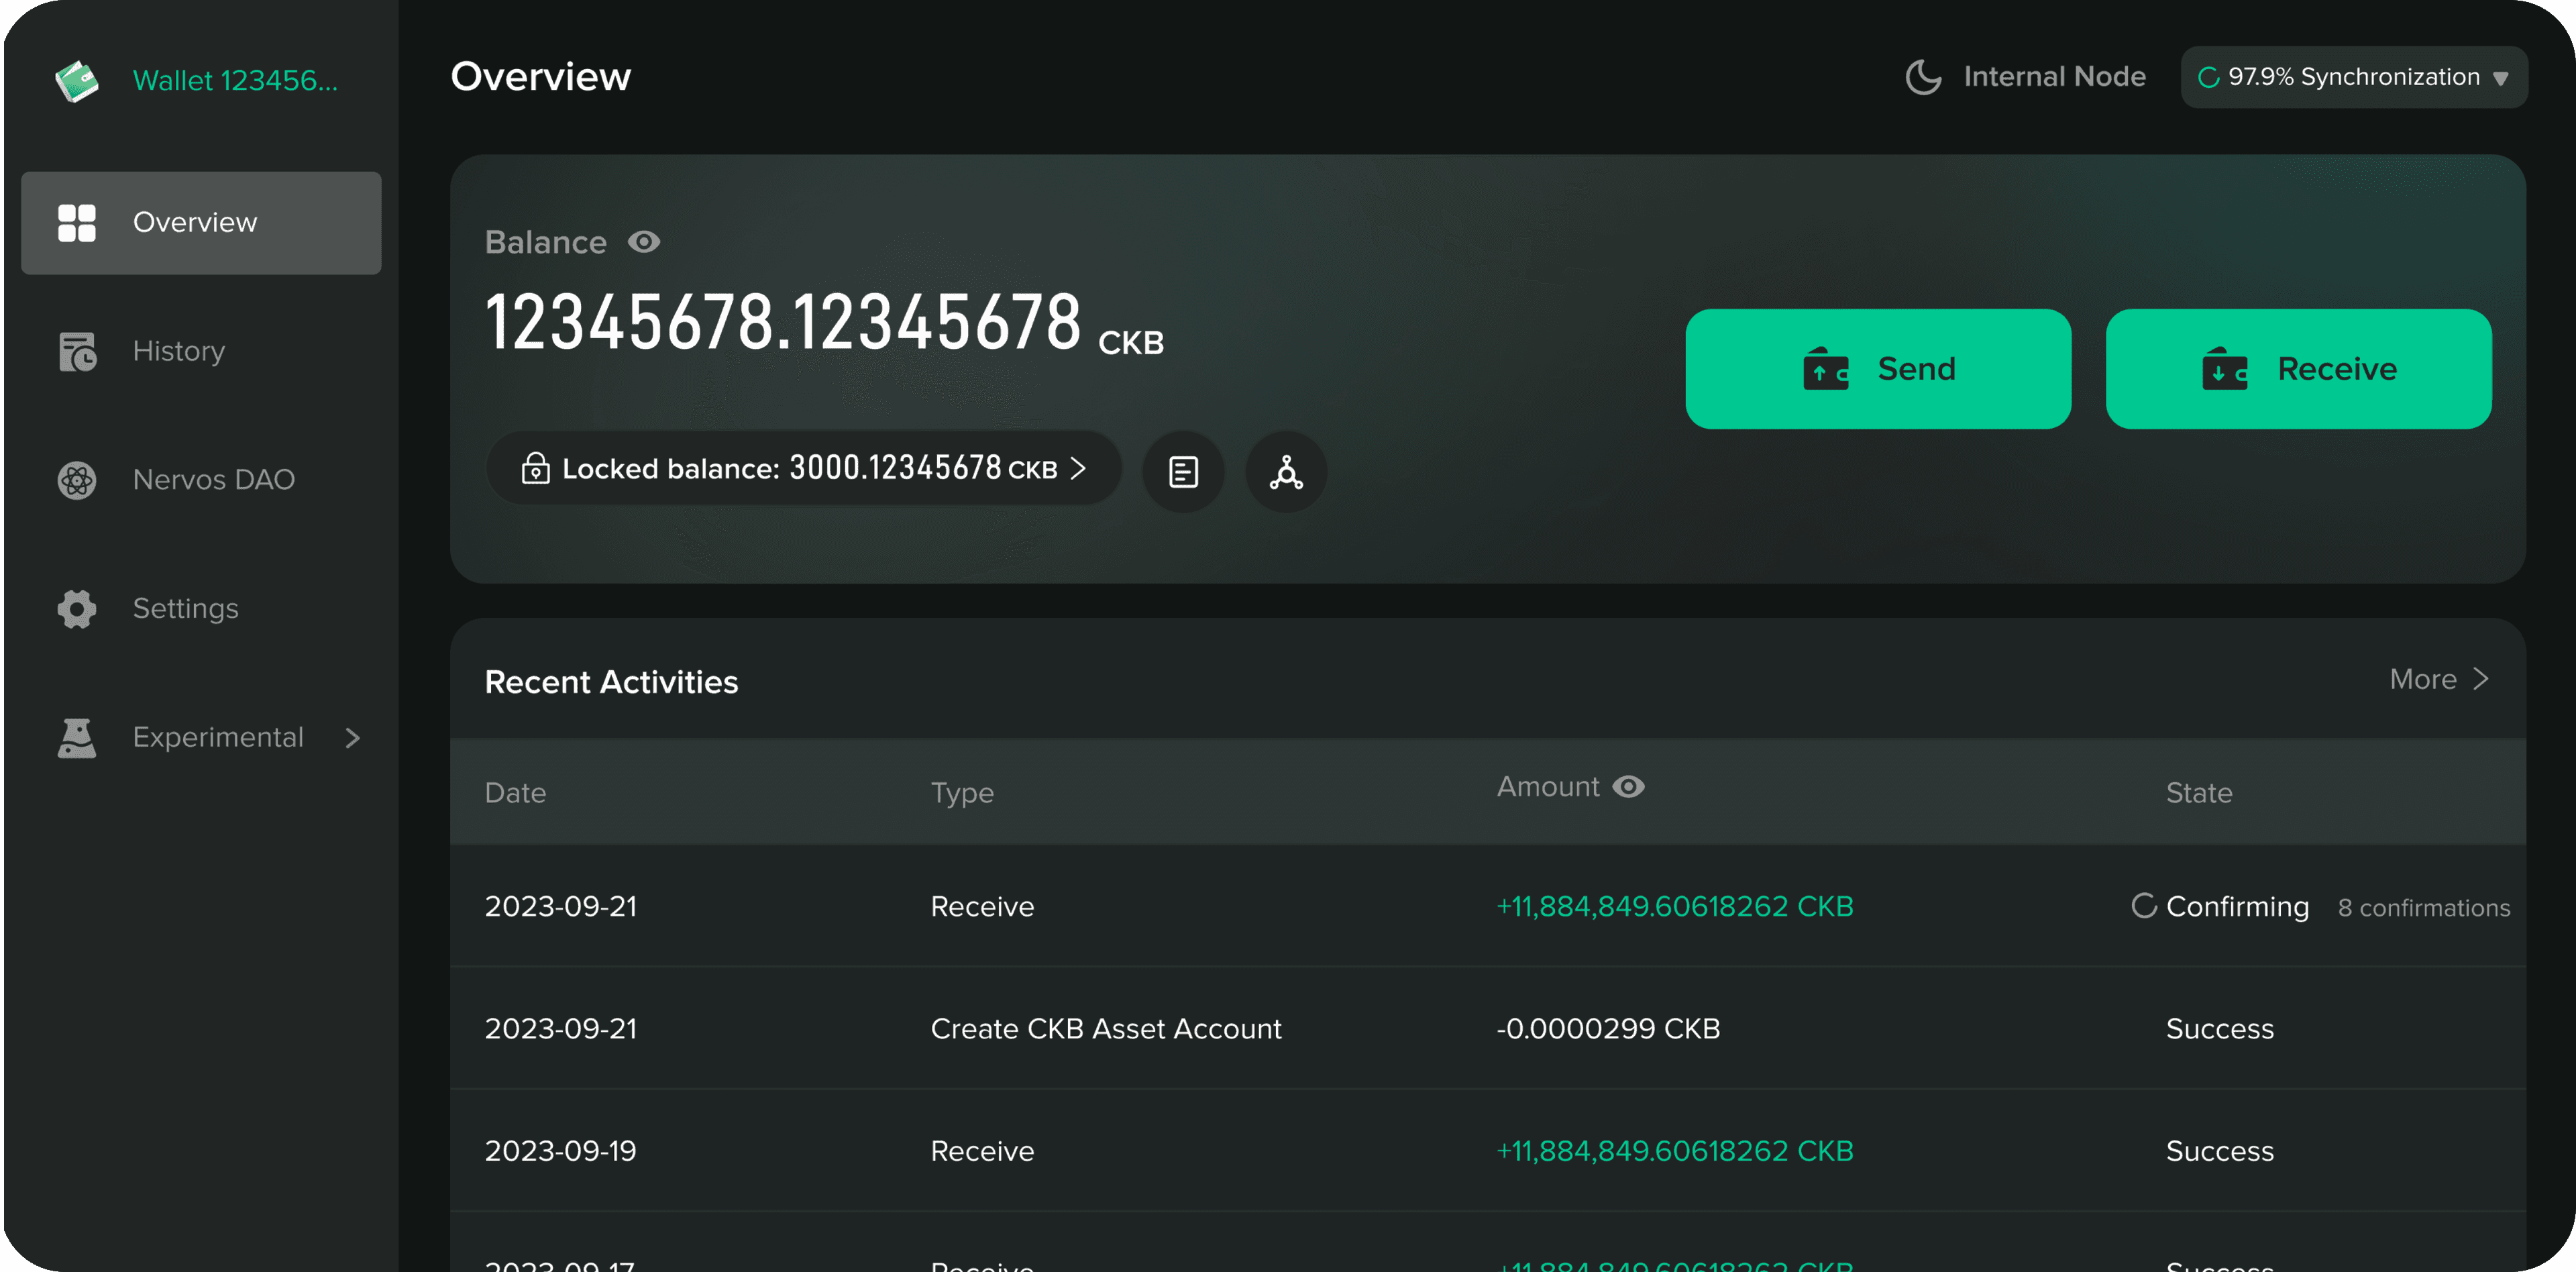Hide balance with eye icon
The height and width of the screenshot is (1272, 2576).
(x=643, y=242)
